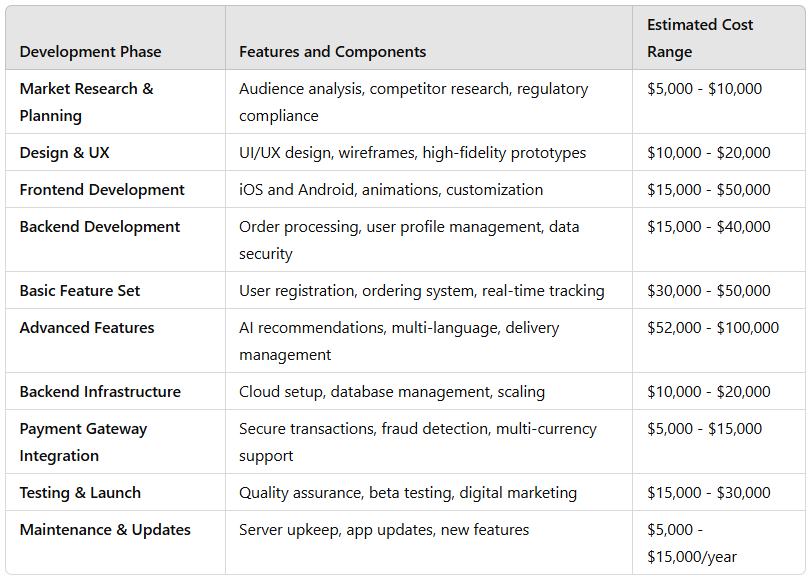The width and height of the screenshot is (810, 578).
Task: Click the Features and Components header
Action: (x=332, y=52)
